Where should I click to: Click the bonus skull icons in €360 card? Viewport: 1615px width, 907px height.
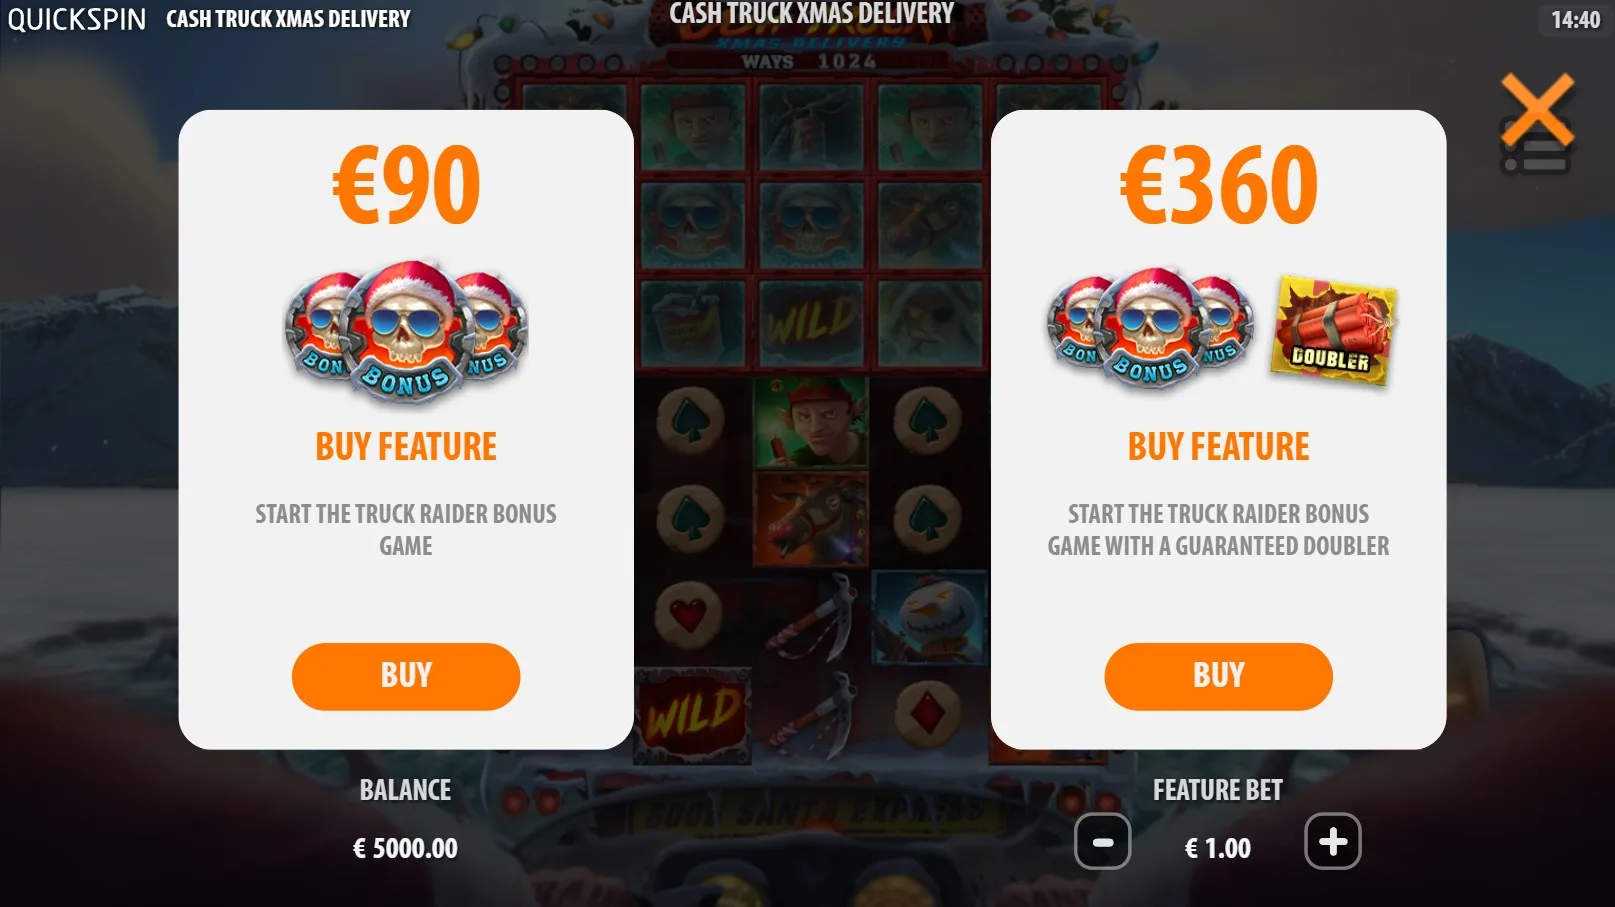[x=1150, y=328]
